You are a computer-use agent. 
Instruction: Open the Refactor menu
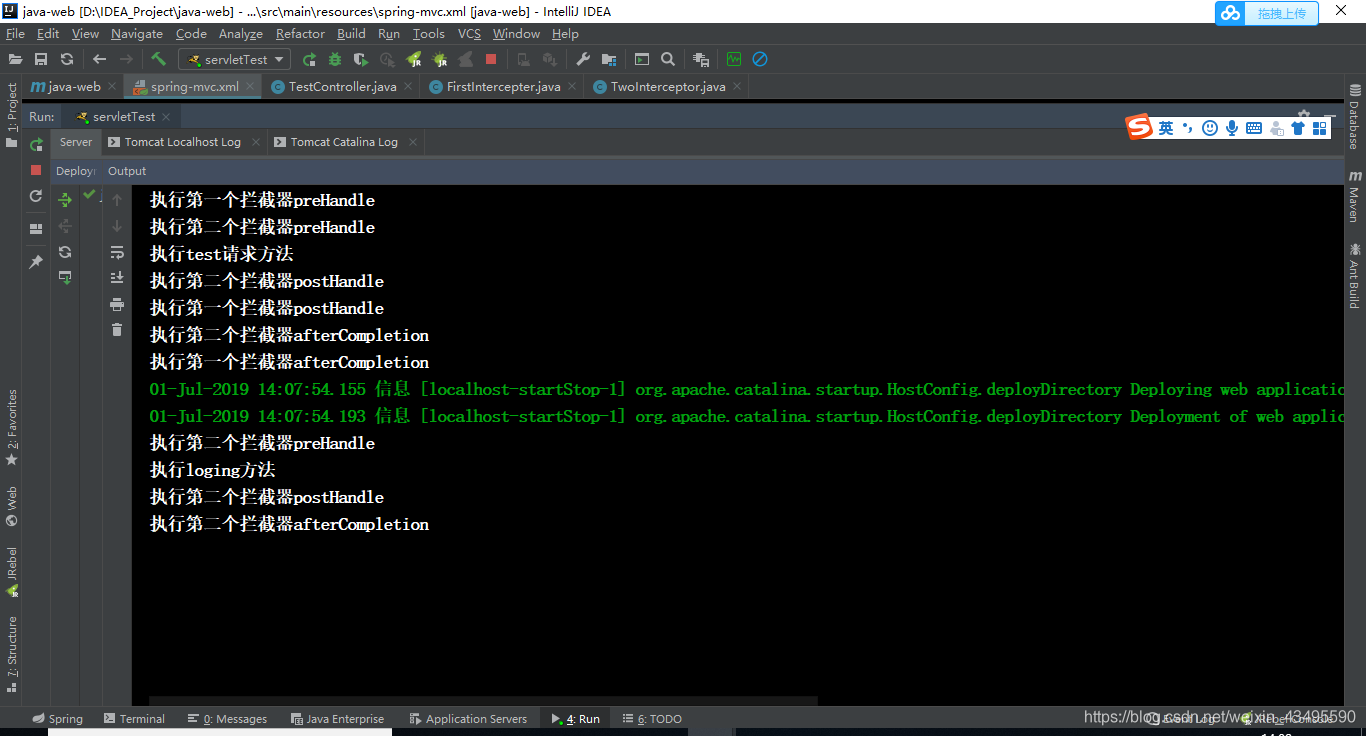click(x=300, y=34)
